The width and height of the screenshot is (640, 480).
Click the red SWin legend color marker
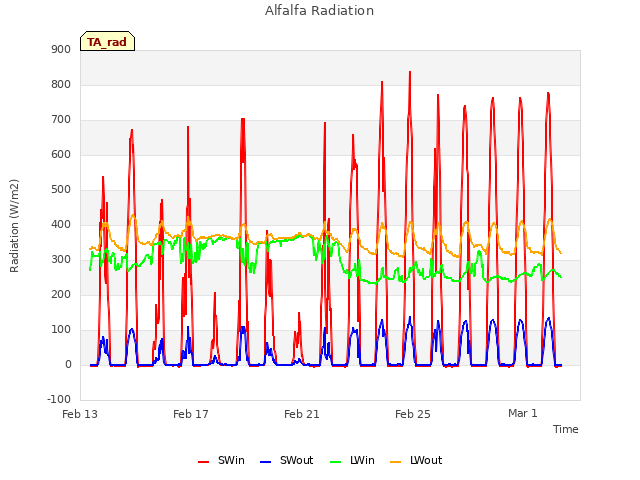(203, 462)
